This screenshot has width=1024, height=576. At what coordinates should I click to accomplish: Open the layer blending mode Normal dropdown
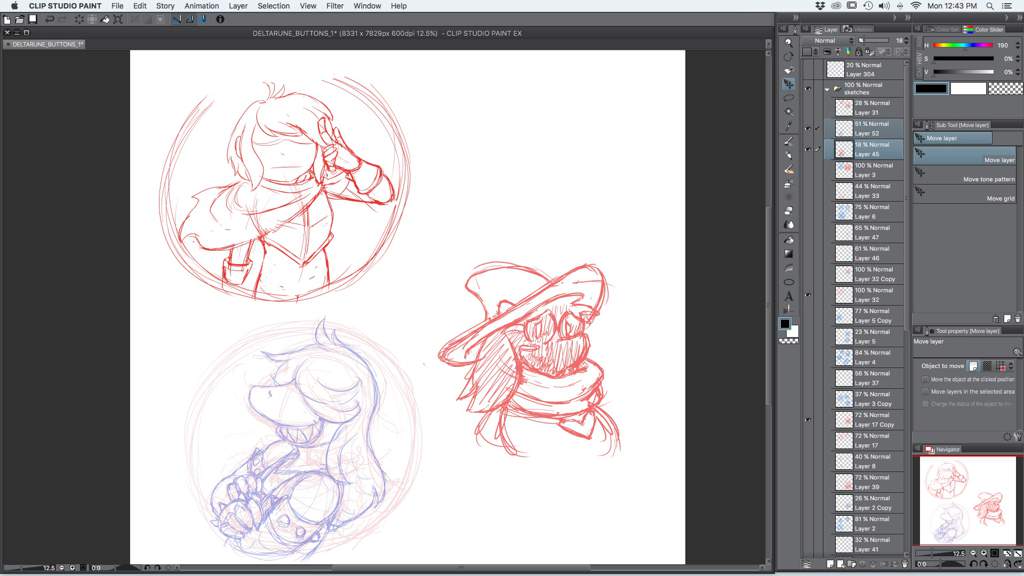pos(829,40)
